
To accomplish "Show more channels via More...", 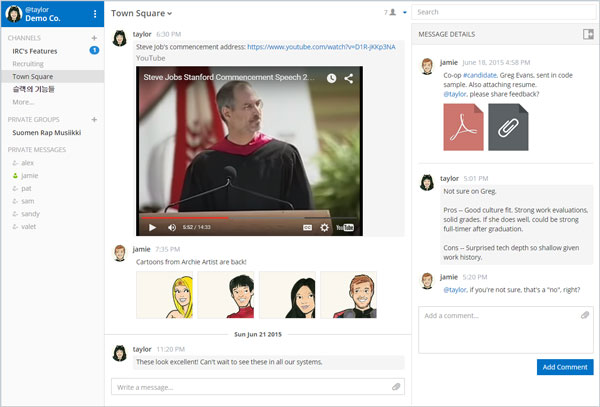I will (x=24, y=102).
